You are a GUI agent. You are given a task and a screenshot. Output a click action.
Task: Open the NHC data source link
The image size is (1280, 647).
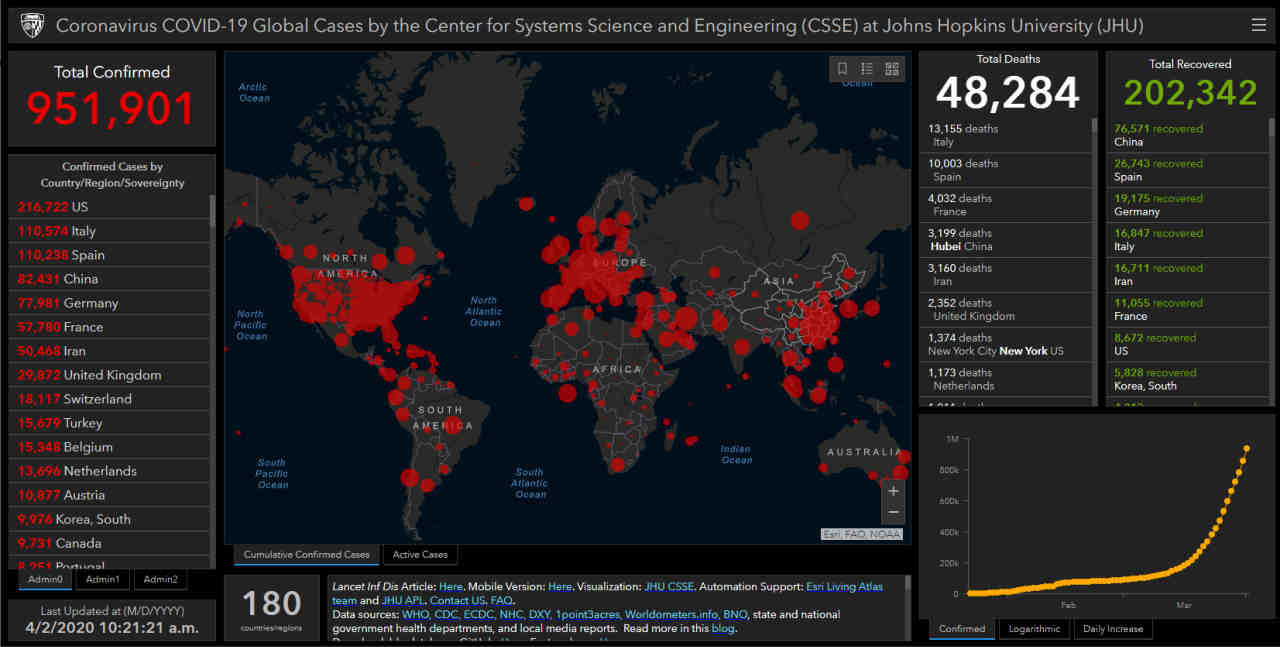(x=511, y=614)
